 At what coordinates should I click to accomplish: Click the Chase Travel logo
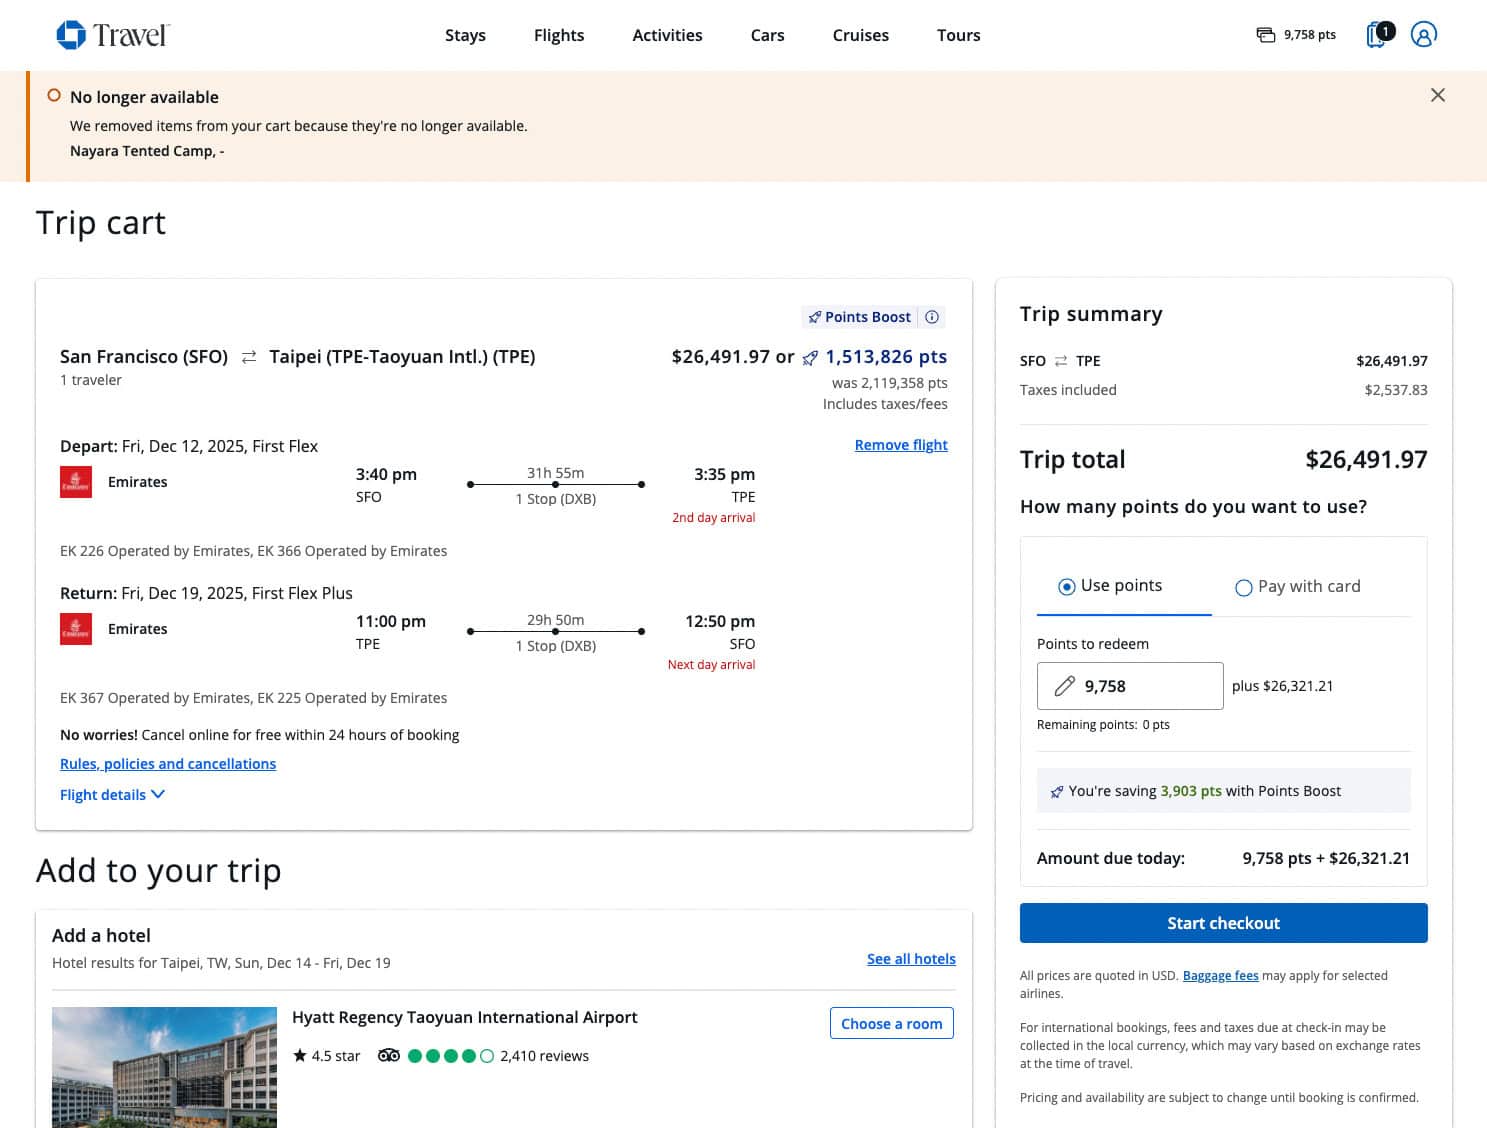click(x=113, y=35)
